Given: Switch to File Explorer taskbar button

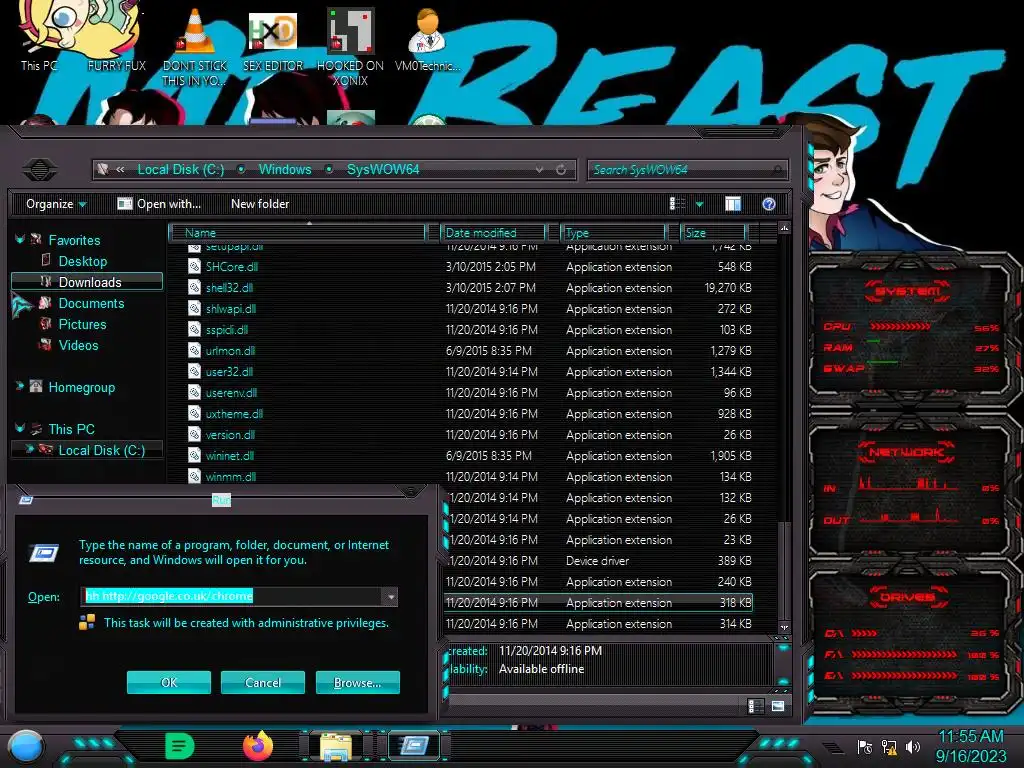Looking at the screenshot, I should pyautogui.click(x=336, y=746).
